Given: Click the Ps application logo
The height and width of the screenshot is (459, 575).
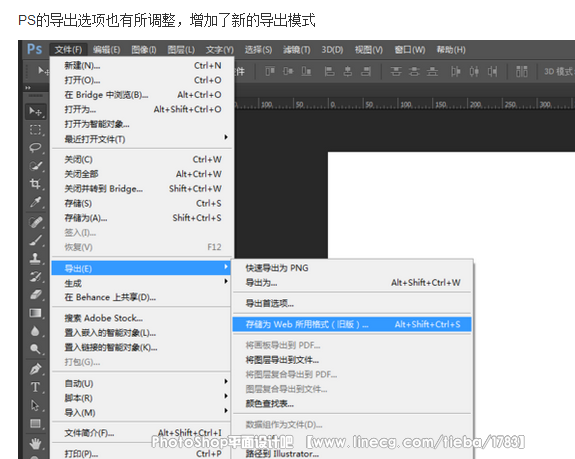Looking at the screenshot, I should [x=34, y=49].
